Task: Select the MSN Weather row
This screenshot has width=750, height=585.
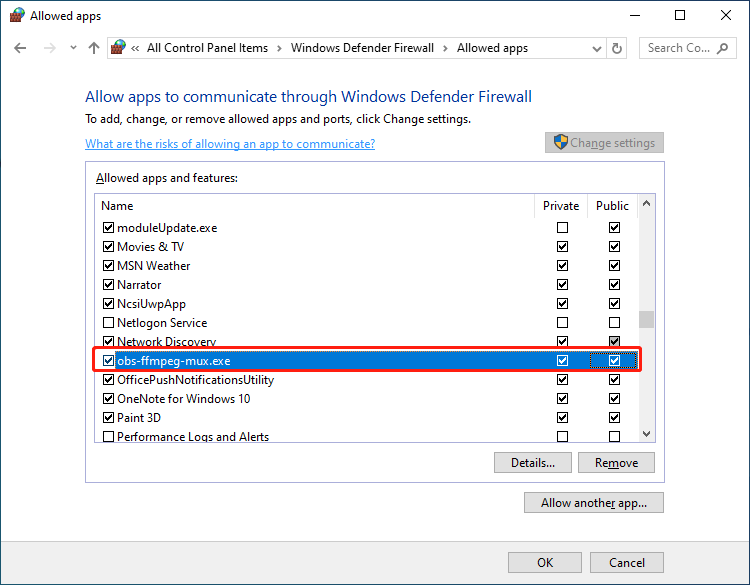Action: click(366, 265)
